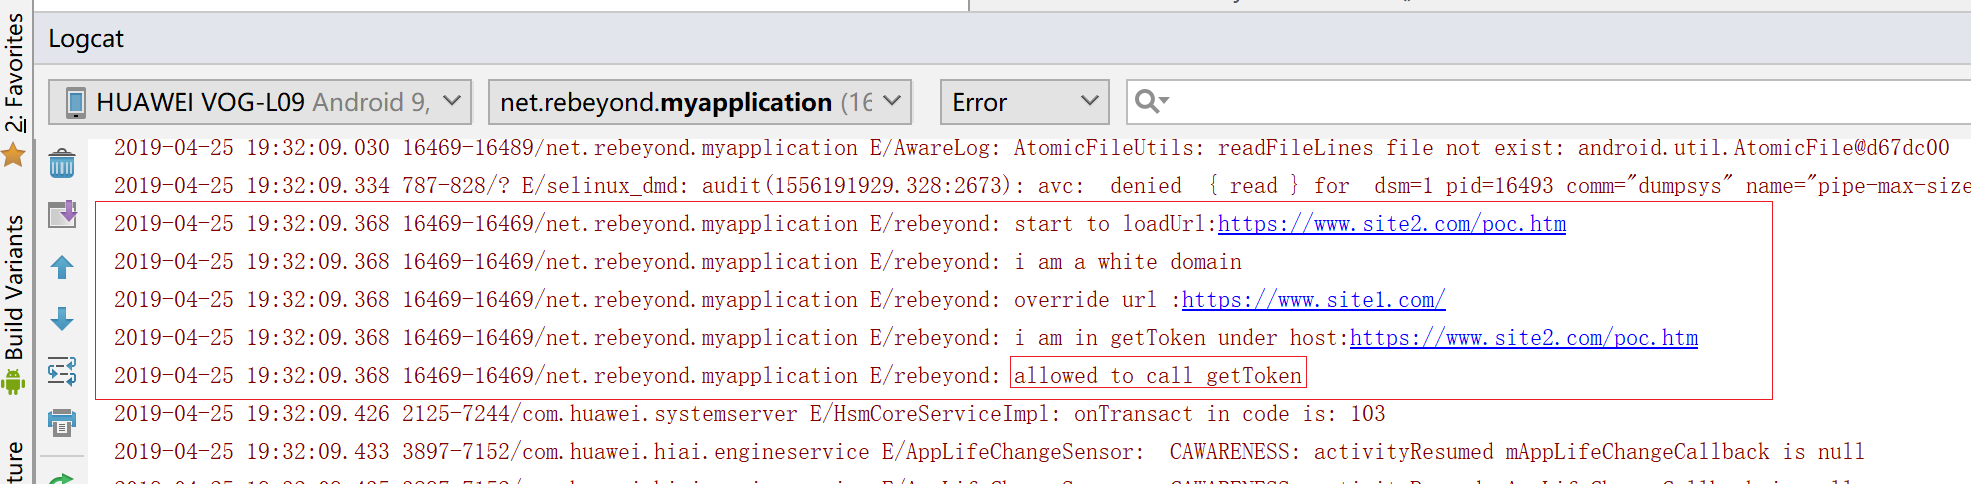Click the AtomicFileUtils readFileLines log line
1971x484 pixels.
click(1031, 148)
